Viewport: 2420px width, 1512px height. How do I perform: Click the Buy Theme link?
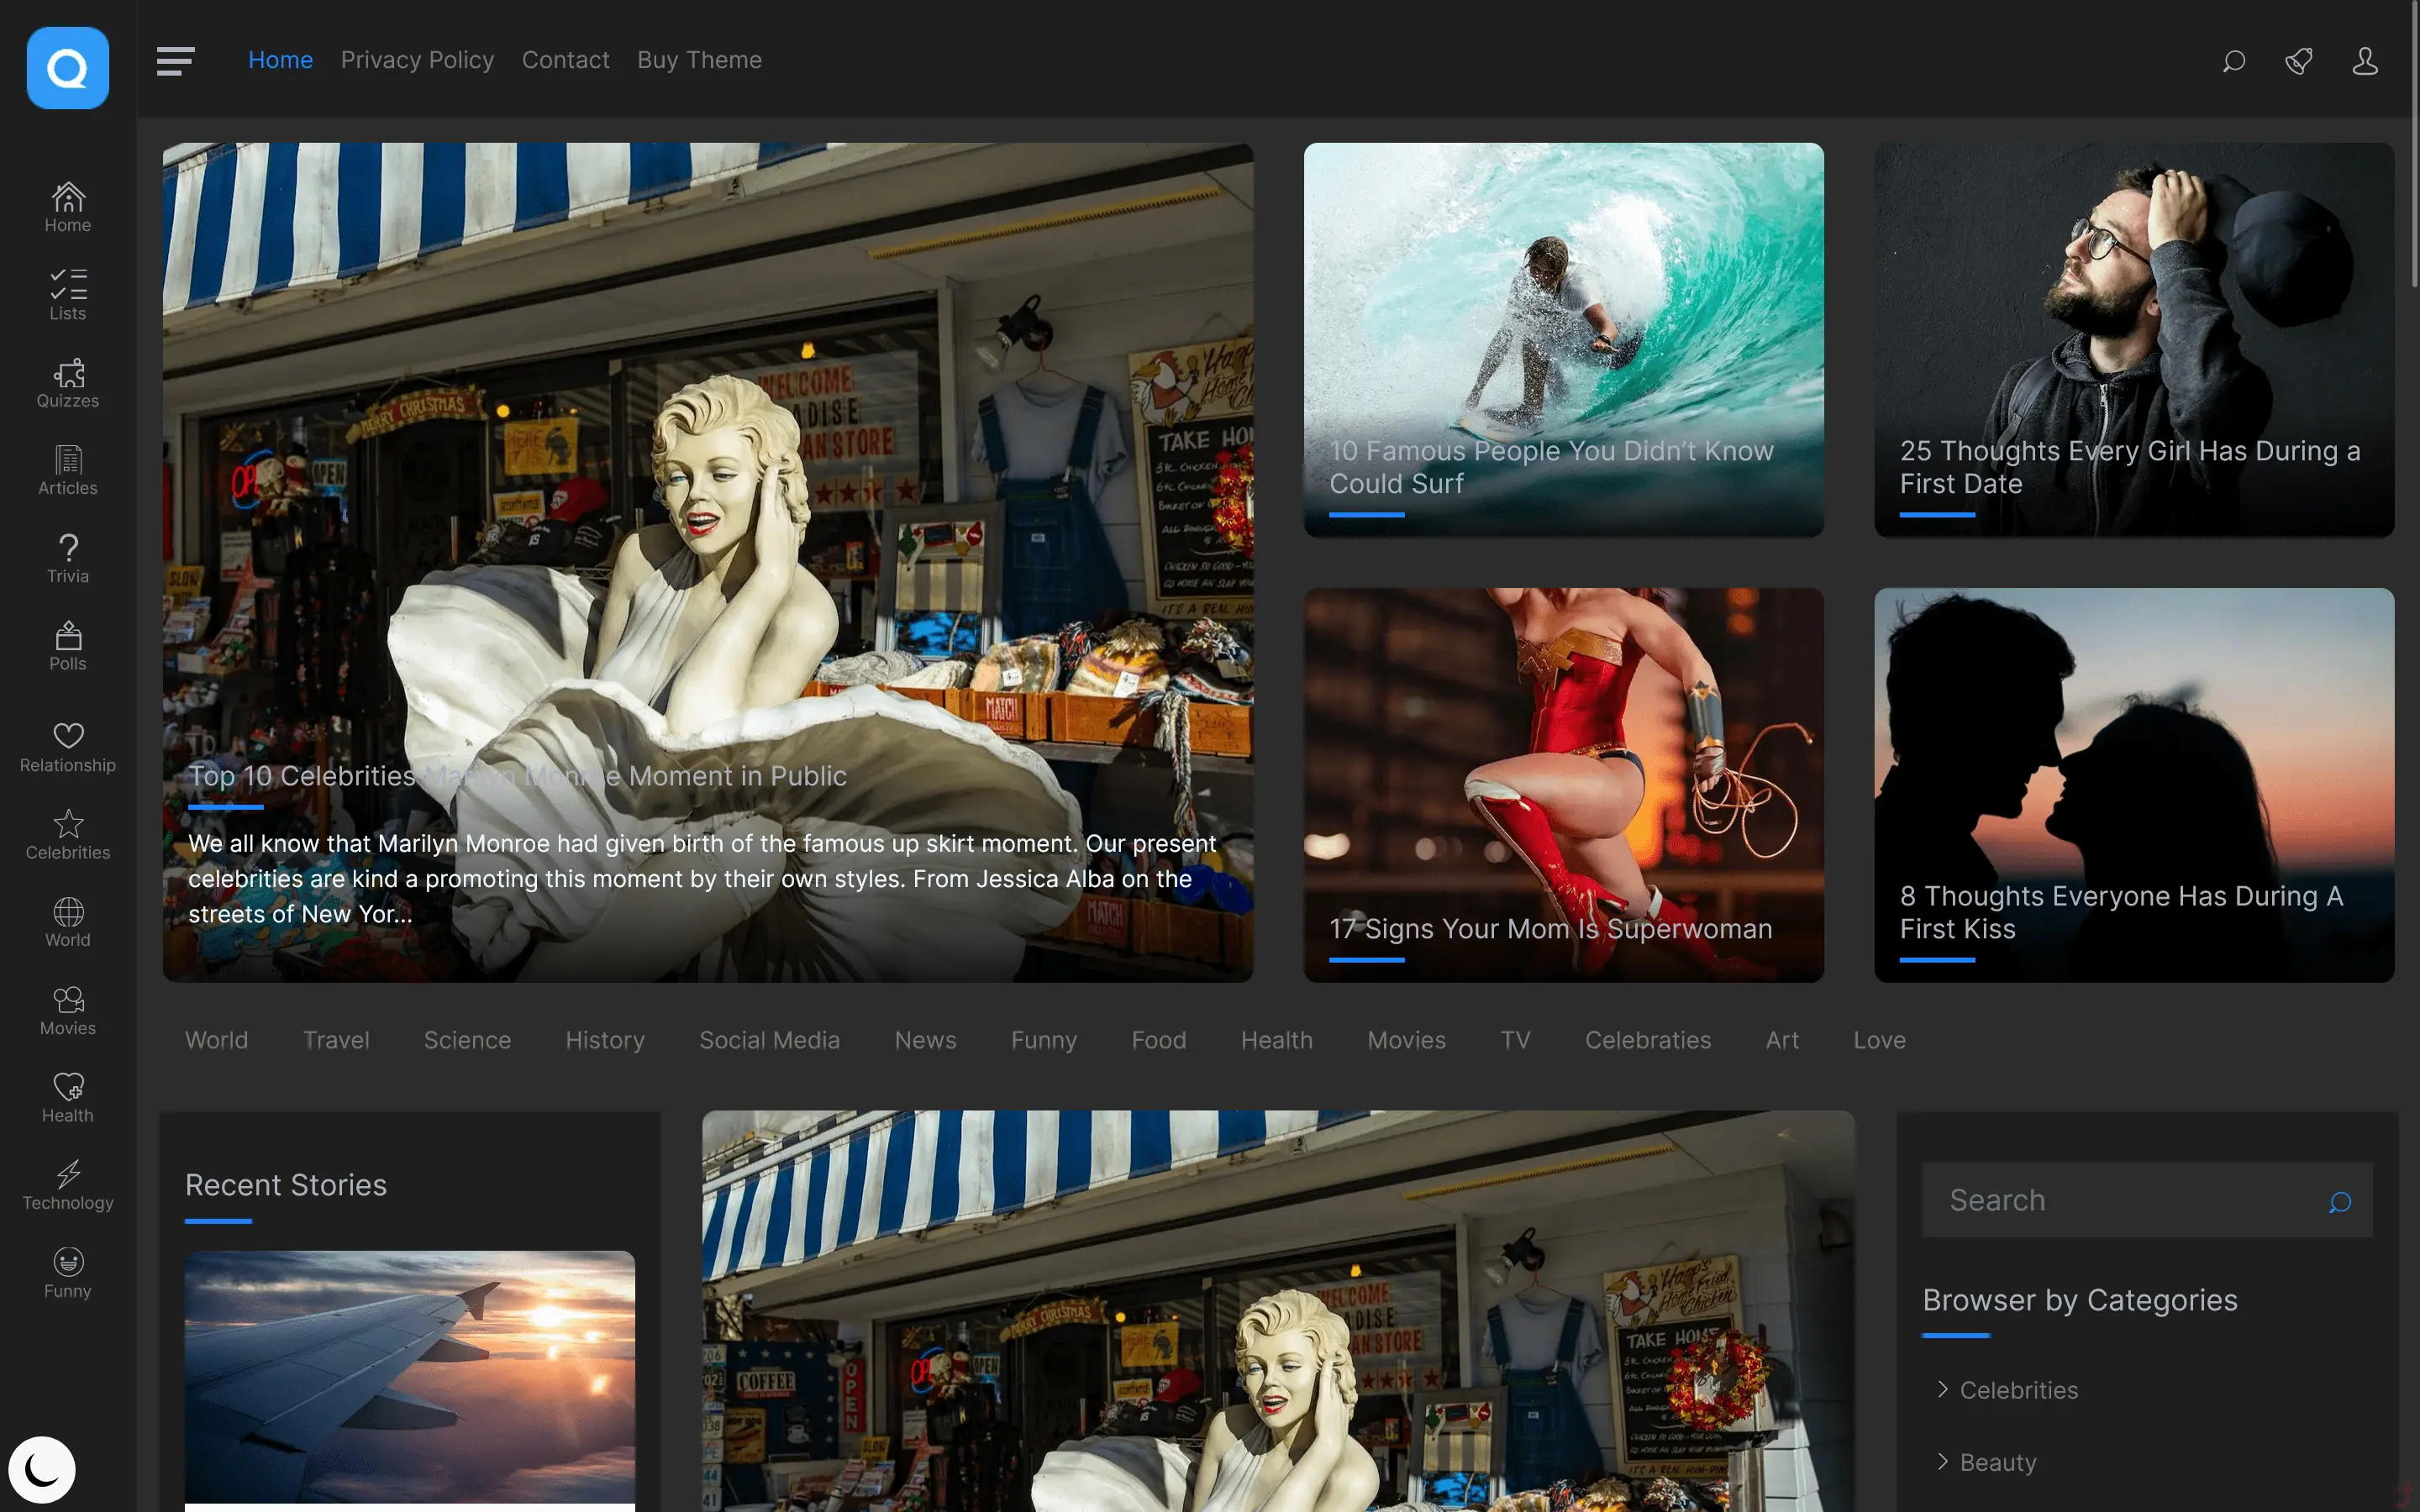pos(699,60)
